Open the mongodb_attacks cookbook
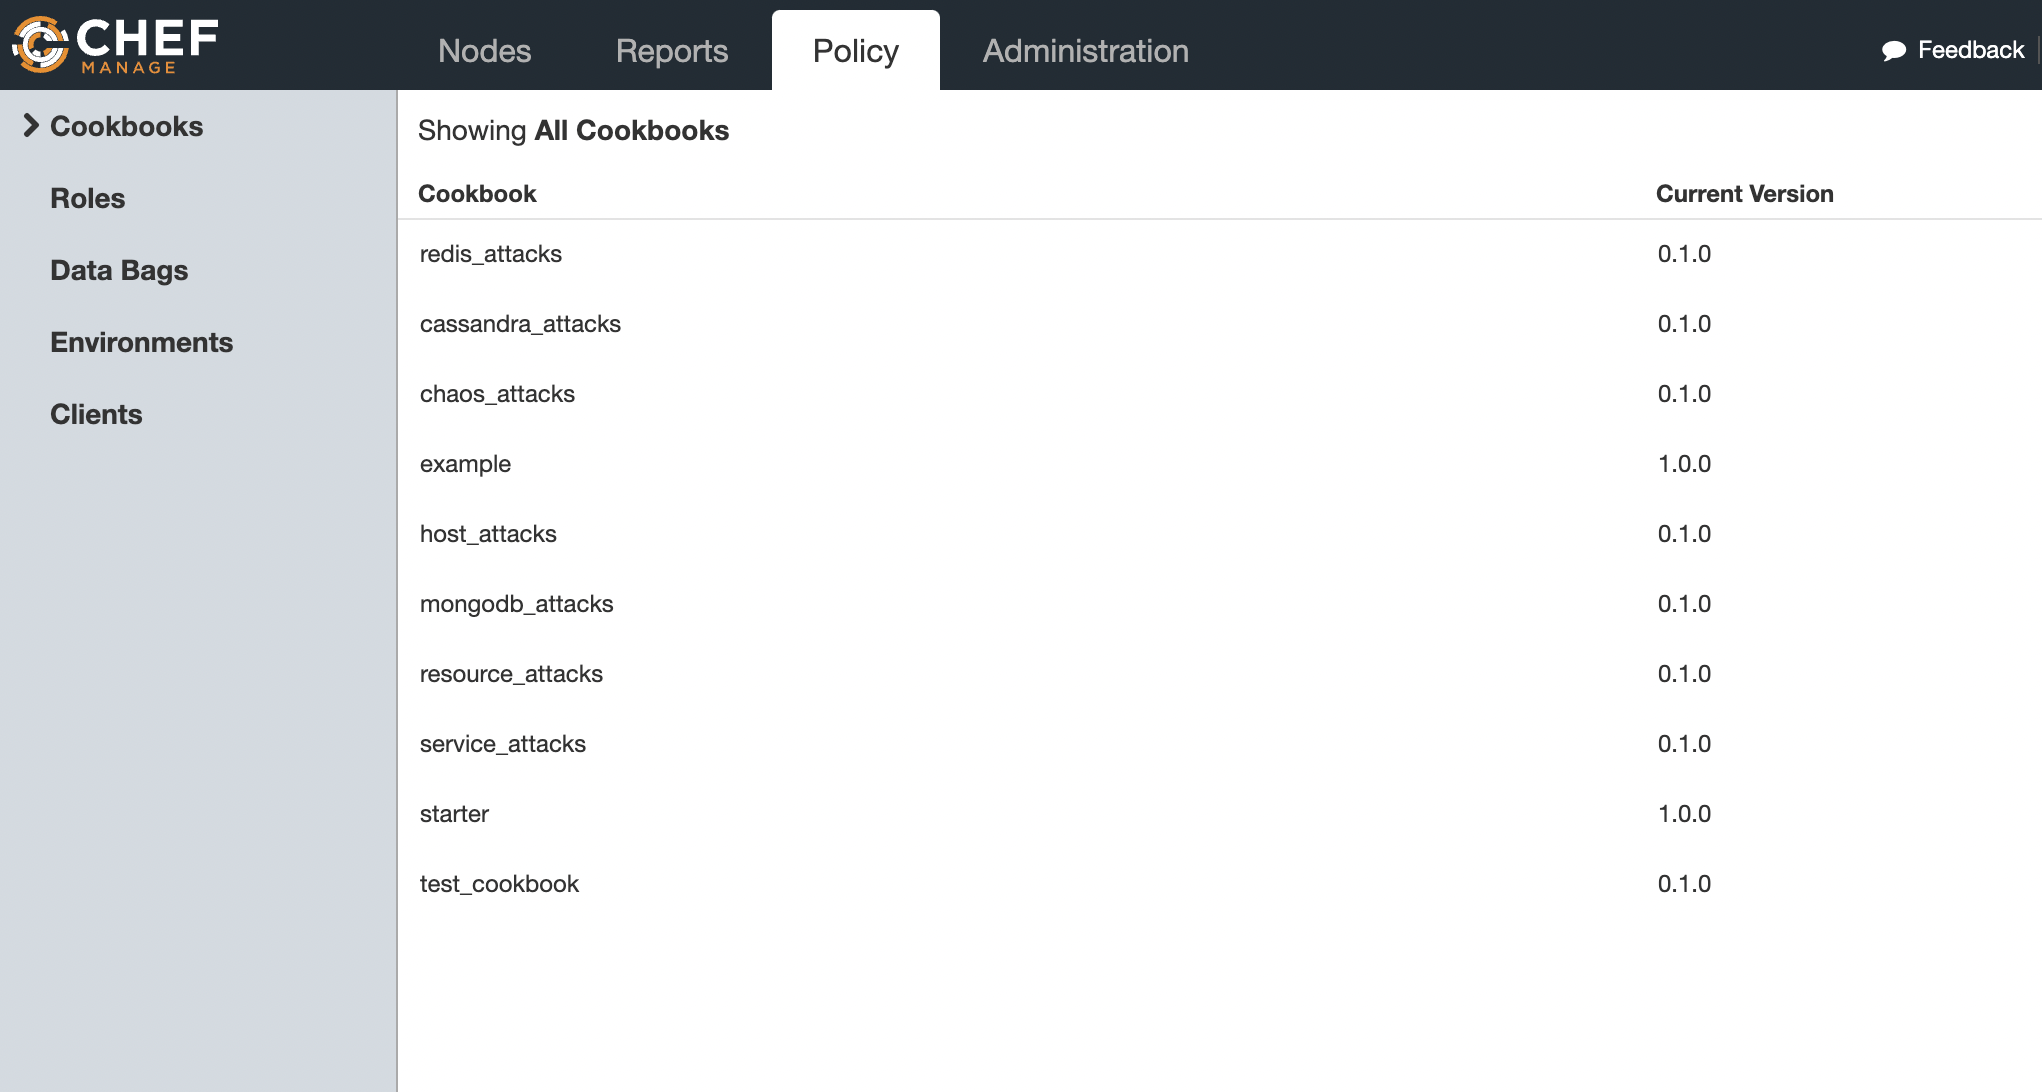Viewport: 2042px width, 1092px height. (x=516, y=604)
